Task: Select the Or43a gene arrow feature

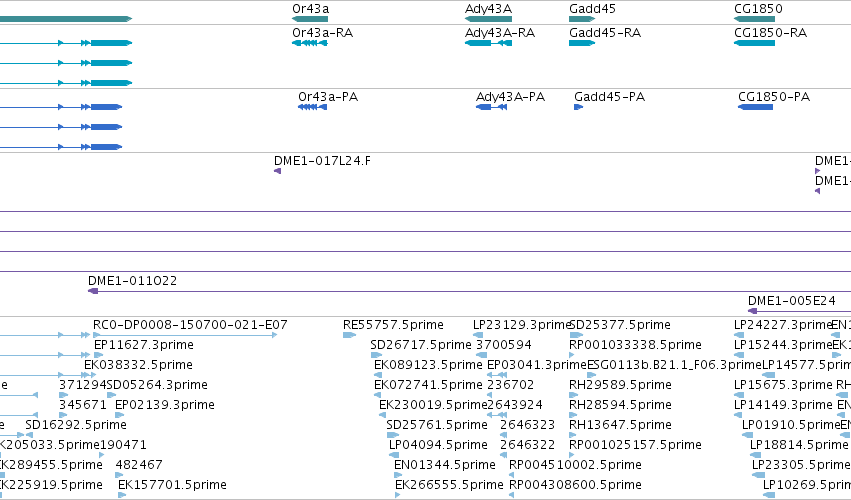Action: tap(310, 19)
